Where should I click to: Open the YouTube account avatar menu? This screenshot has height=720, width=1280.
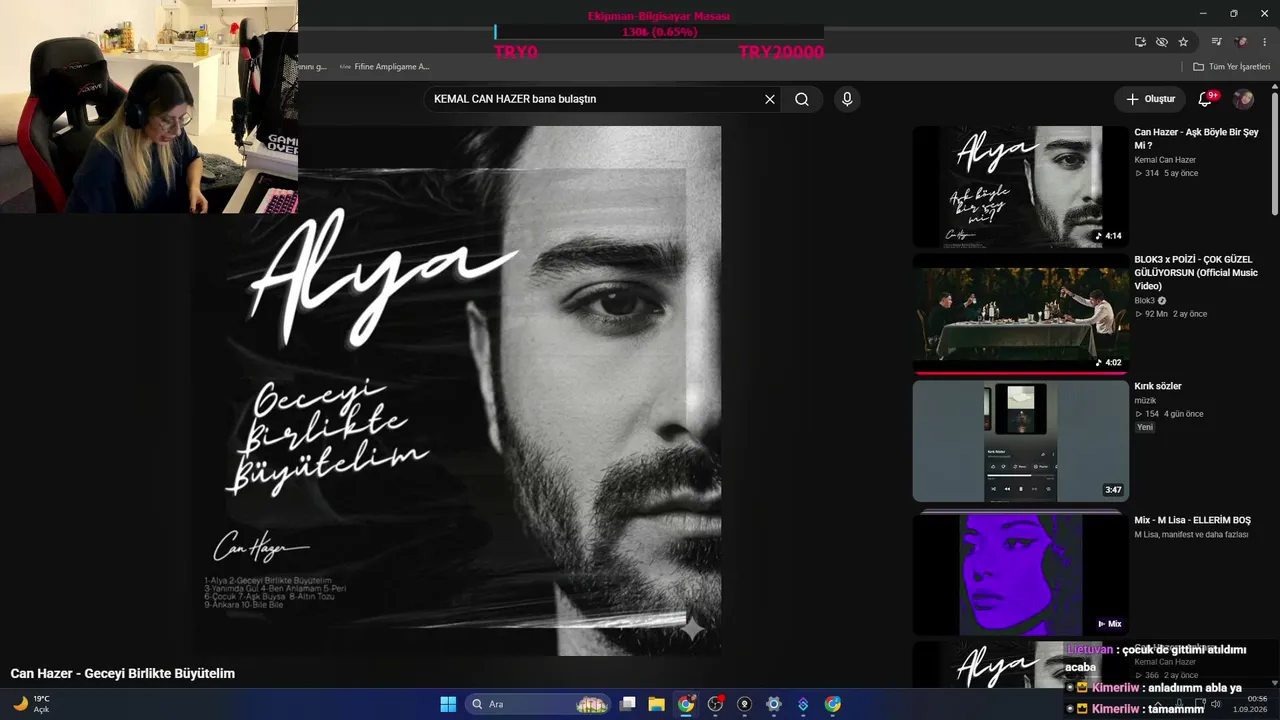click(1243, 99)
